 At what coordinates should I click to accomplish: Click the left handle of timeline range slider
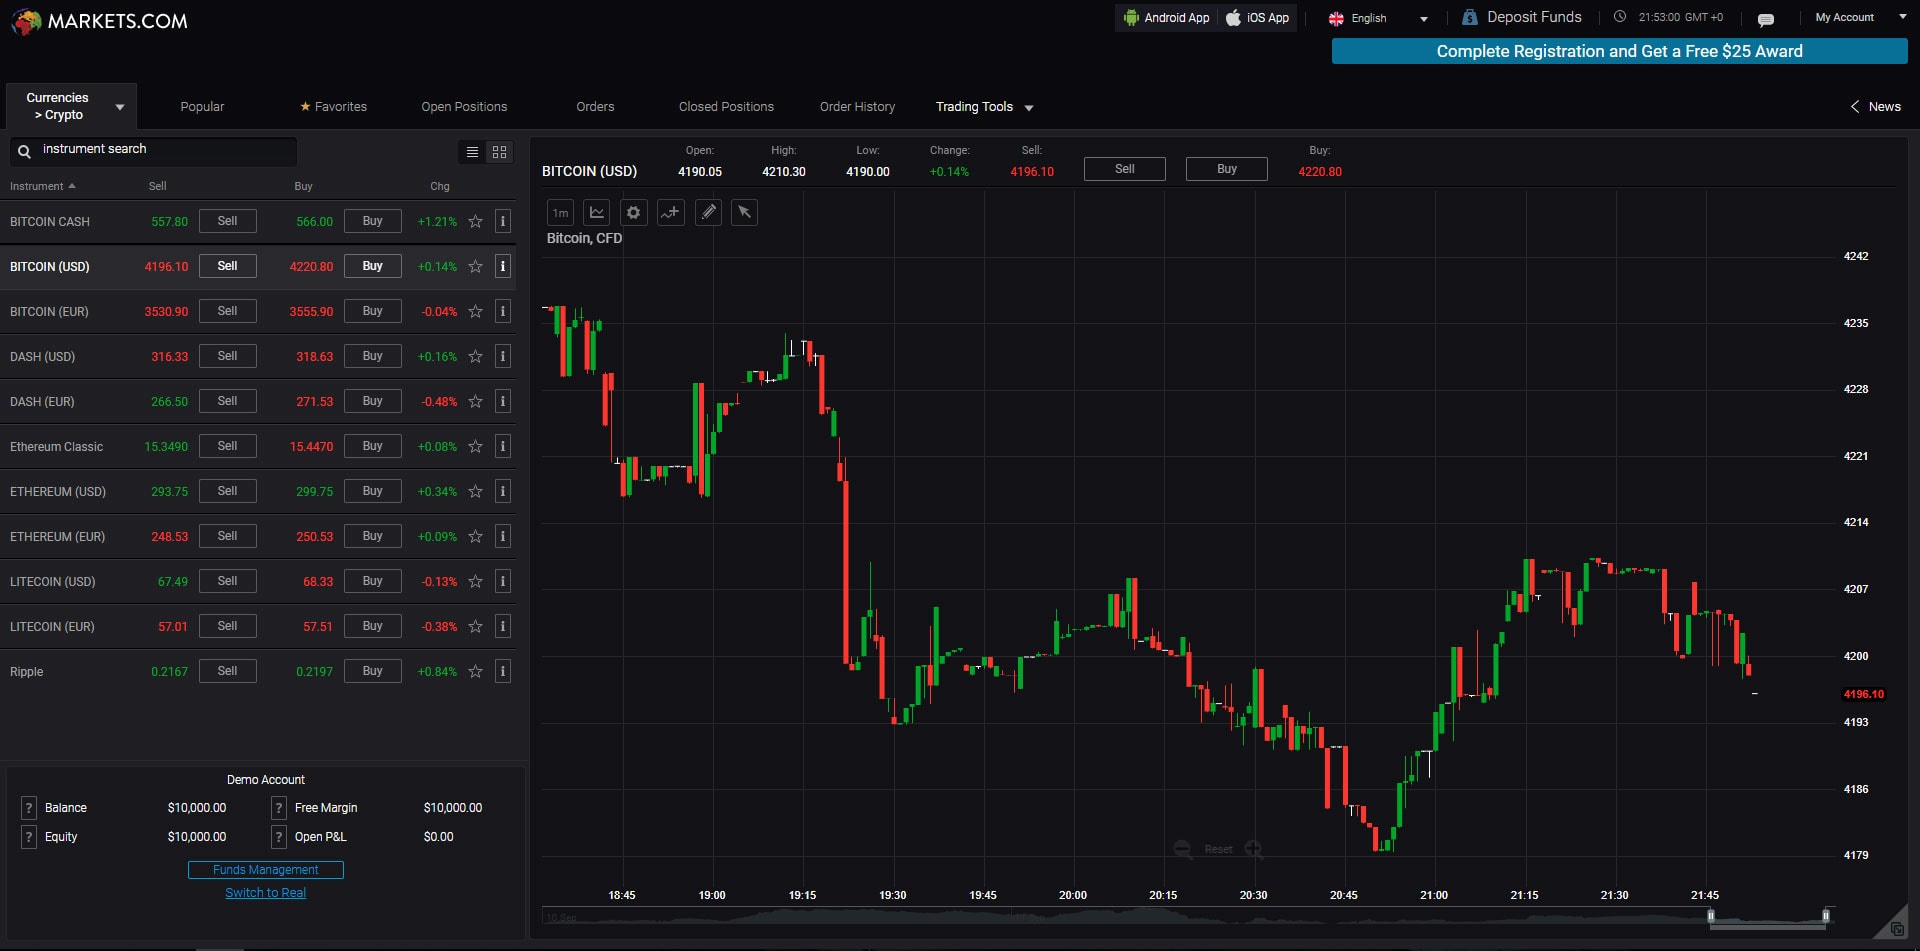click(1711, 916)
